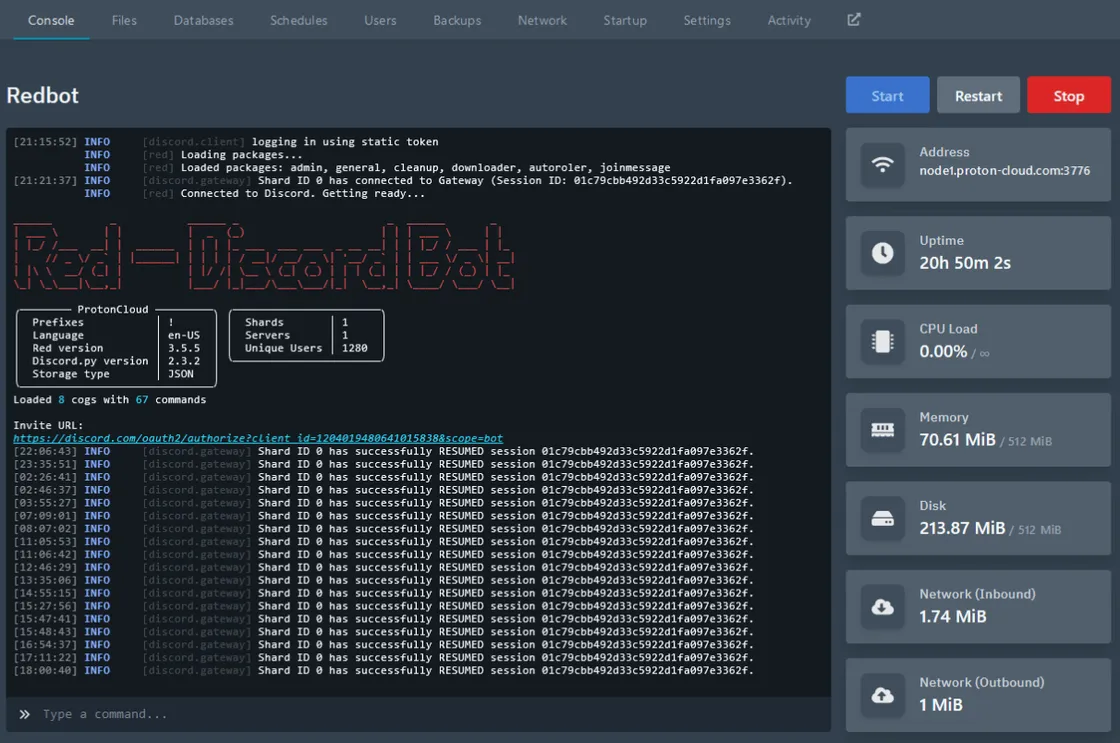The width and height of the screenshot is (1120, 743).
Task: Click the 21:15:52 logging in log line
Action: click(226, 141)
